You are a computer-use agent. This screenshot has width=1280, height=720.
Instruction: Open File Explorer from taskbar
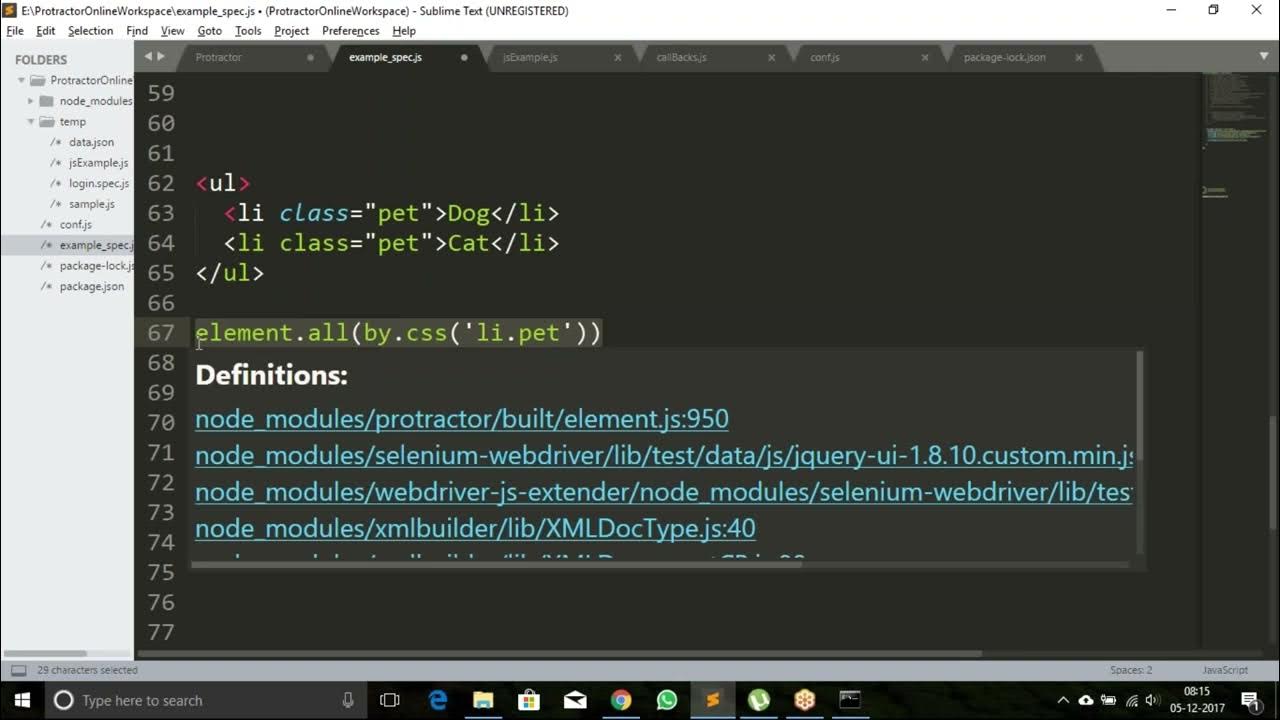(x=483, y=700)
